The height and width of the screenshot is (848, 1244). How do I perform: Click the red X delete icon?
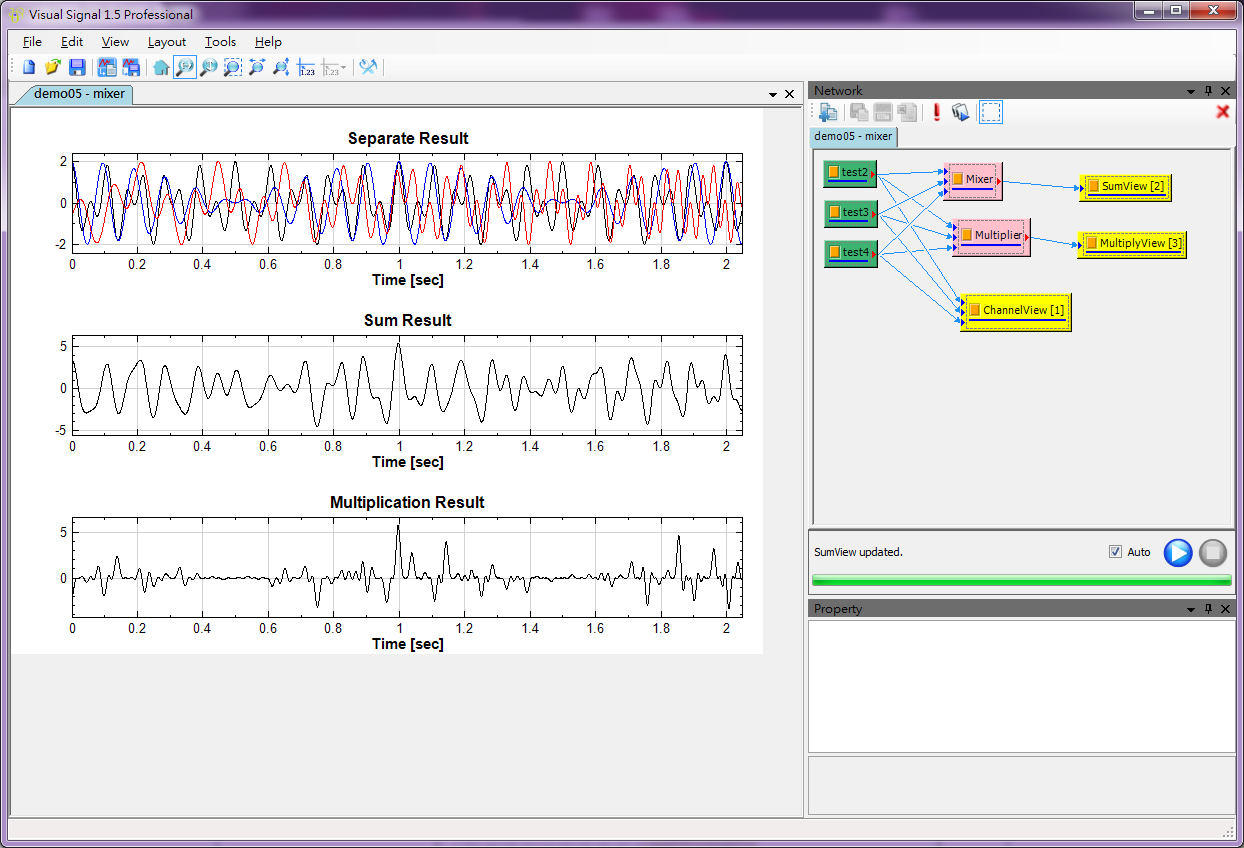(1222, 112)
